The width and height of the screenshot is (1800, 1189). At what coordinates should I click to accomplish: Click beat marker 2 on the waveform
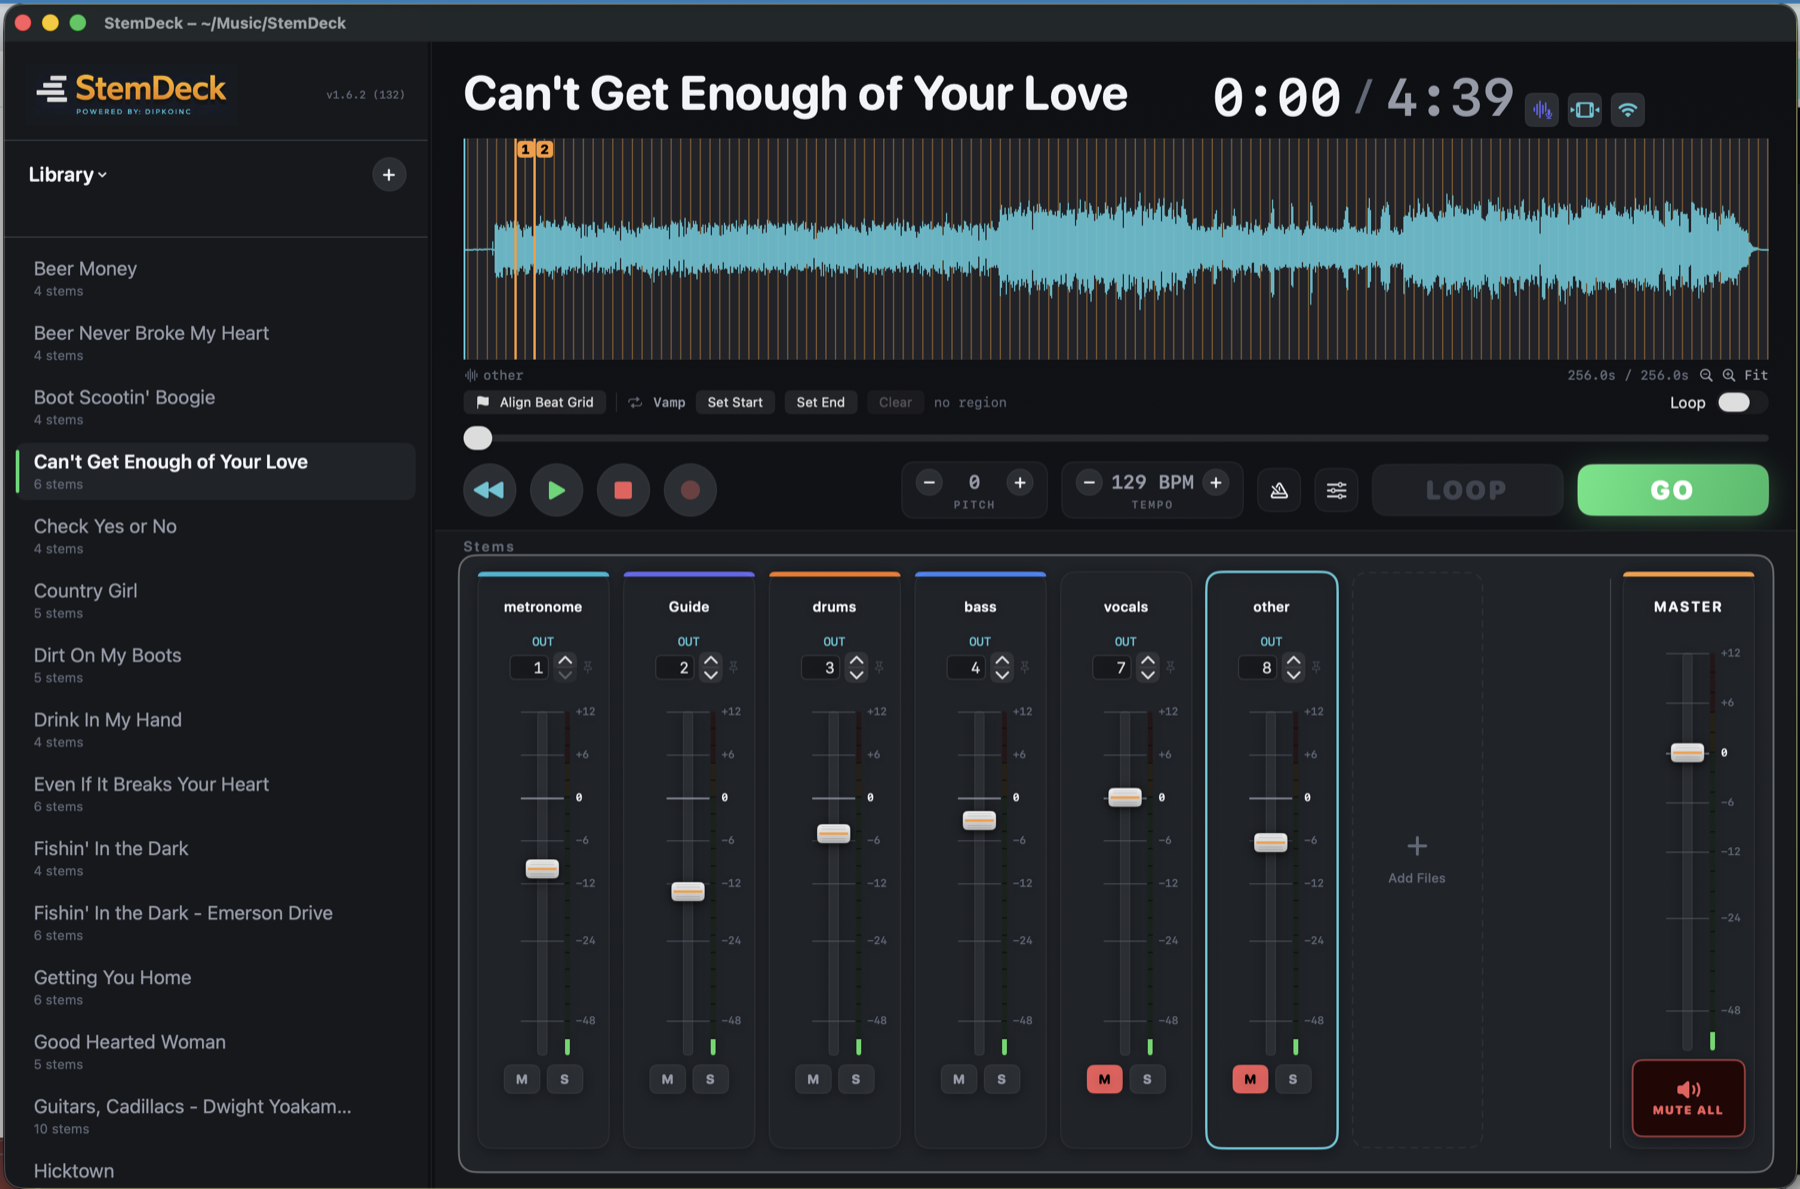pyautogui.click(x=544, y=149)
